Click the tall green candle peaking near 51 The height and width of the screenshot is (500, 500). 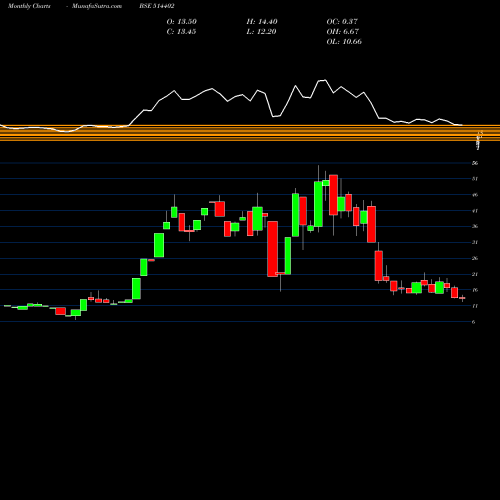318,204
